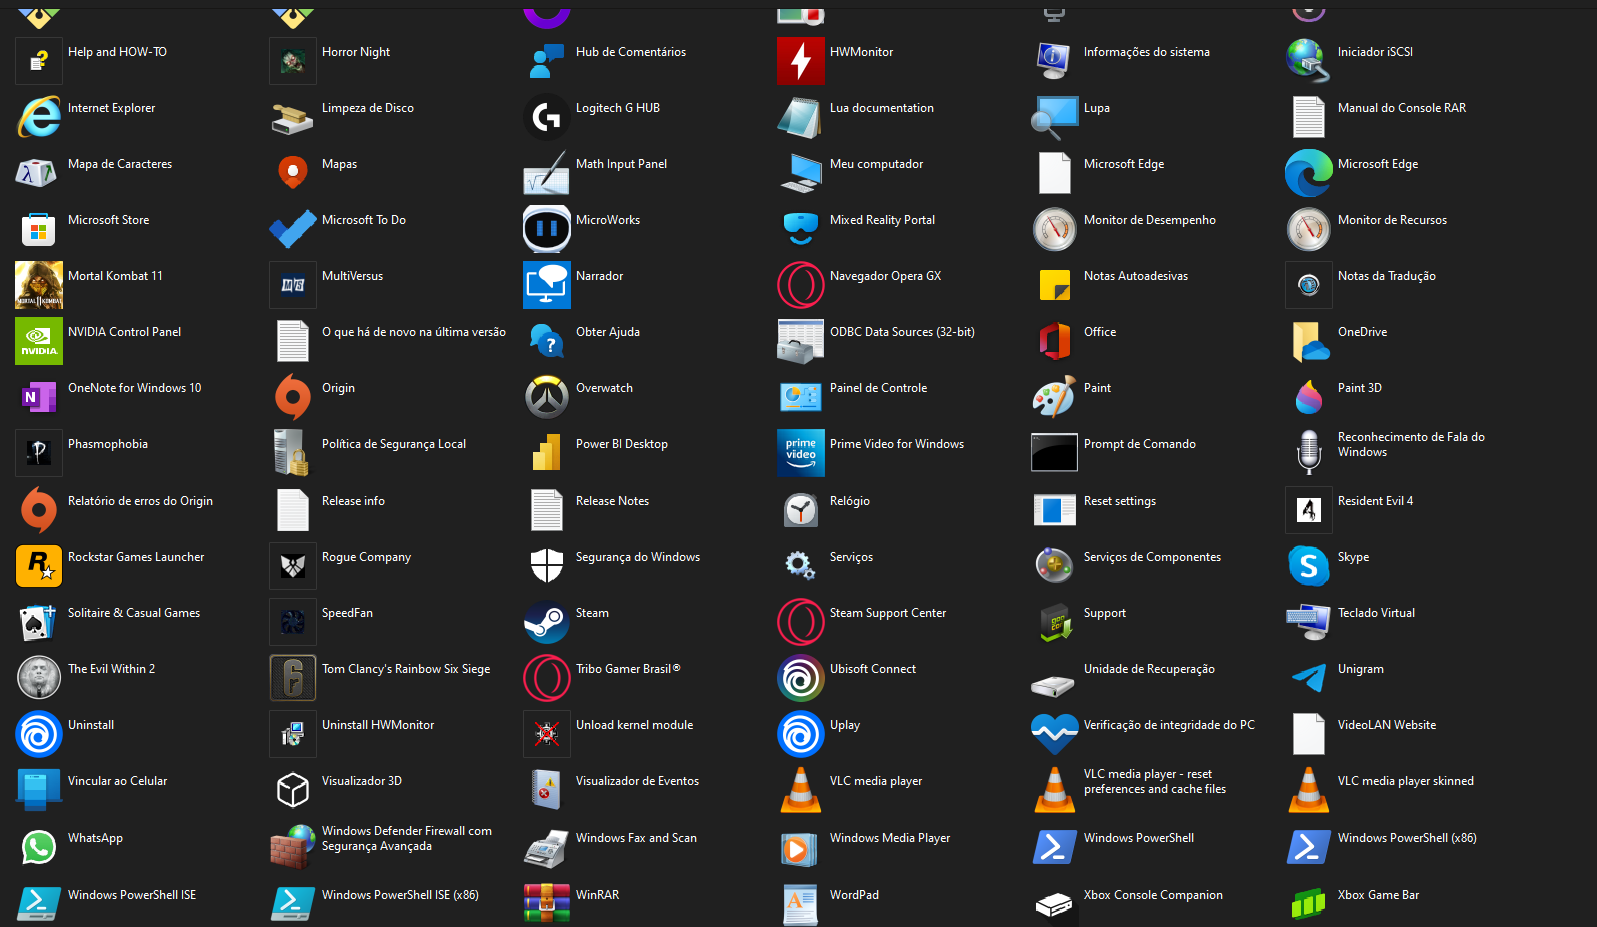Launch the Overwatch icon
This screenshot has height=927, width=1597.
click(547, 397)
